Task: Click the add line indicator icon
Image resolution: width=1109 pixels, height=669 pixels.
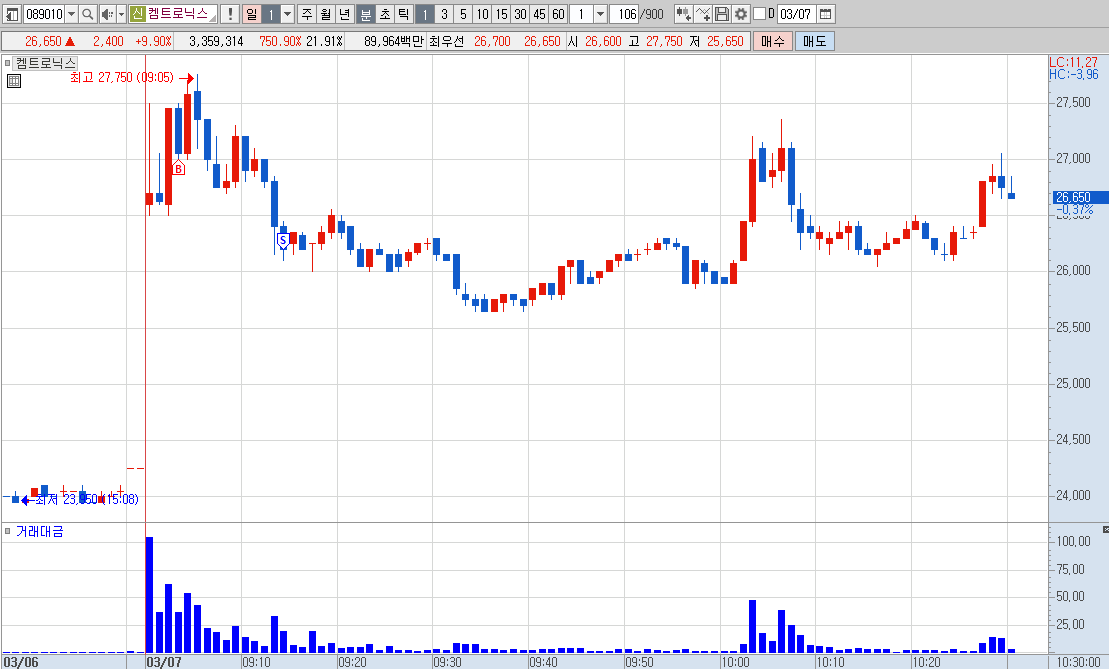Action: [702, 14]
